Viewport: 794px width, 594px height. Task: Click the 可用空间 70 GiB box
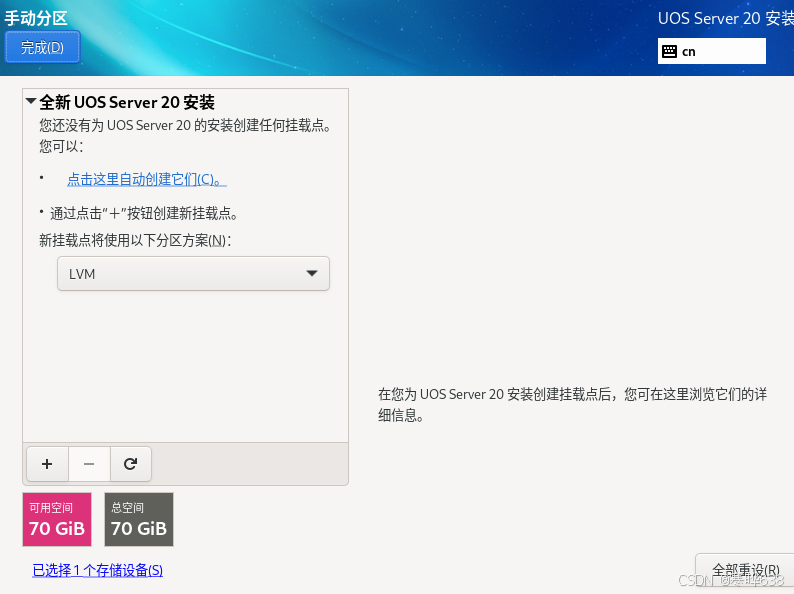[57, 520]
